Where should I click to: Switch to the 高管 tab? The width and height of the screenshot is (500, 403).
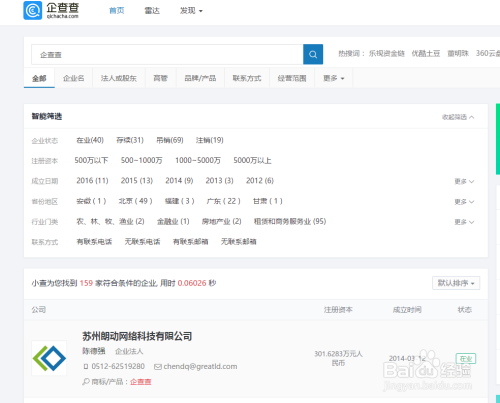click(x=160, y=78)
